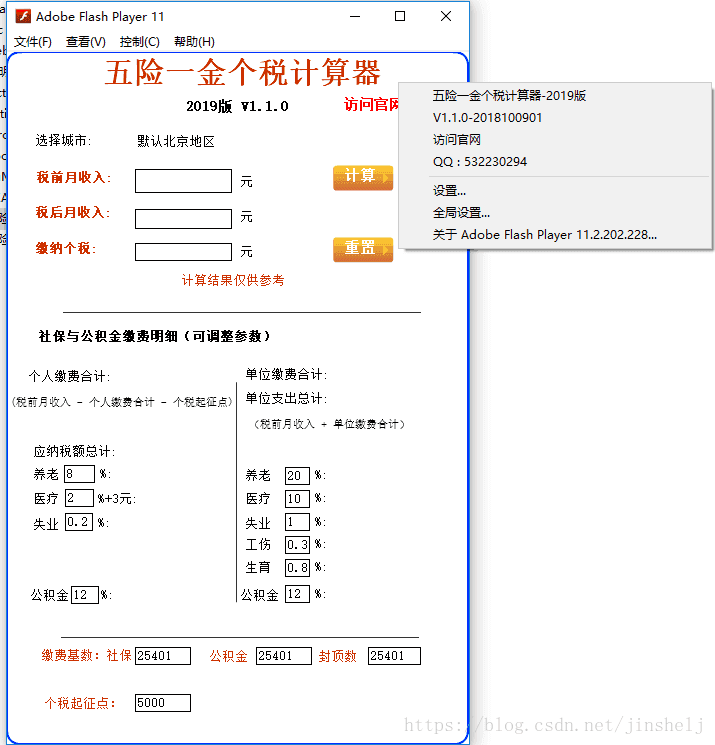Click the 个人缴费合计 label
The image size is (715, 745).
[x=69, y=376]
